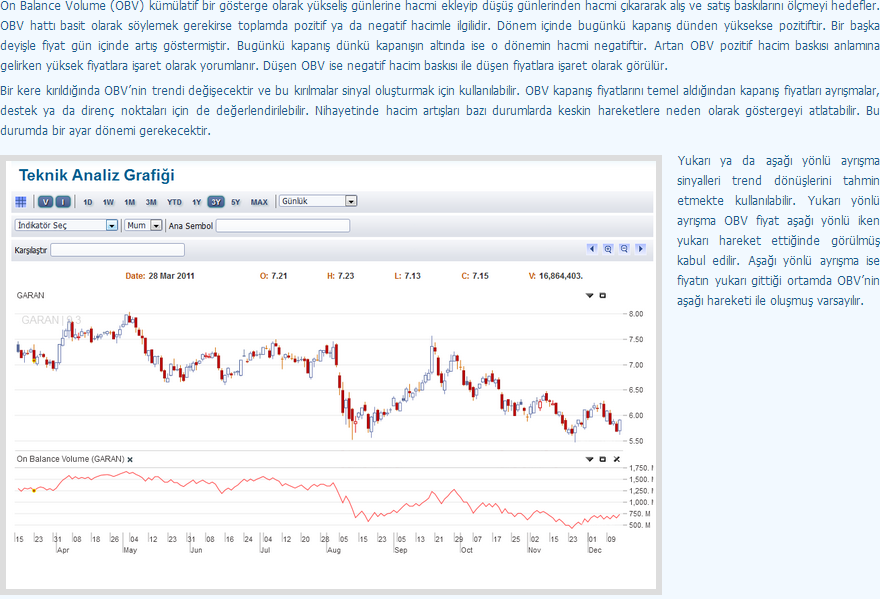Select the 1D time range
The height and width of the screenshot is (599, 880).
(88, 202)
